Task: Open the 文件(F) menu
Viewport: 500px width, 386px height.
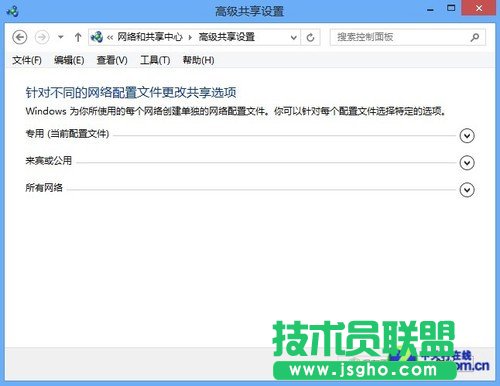Action: tap(27, 60)
